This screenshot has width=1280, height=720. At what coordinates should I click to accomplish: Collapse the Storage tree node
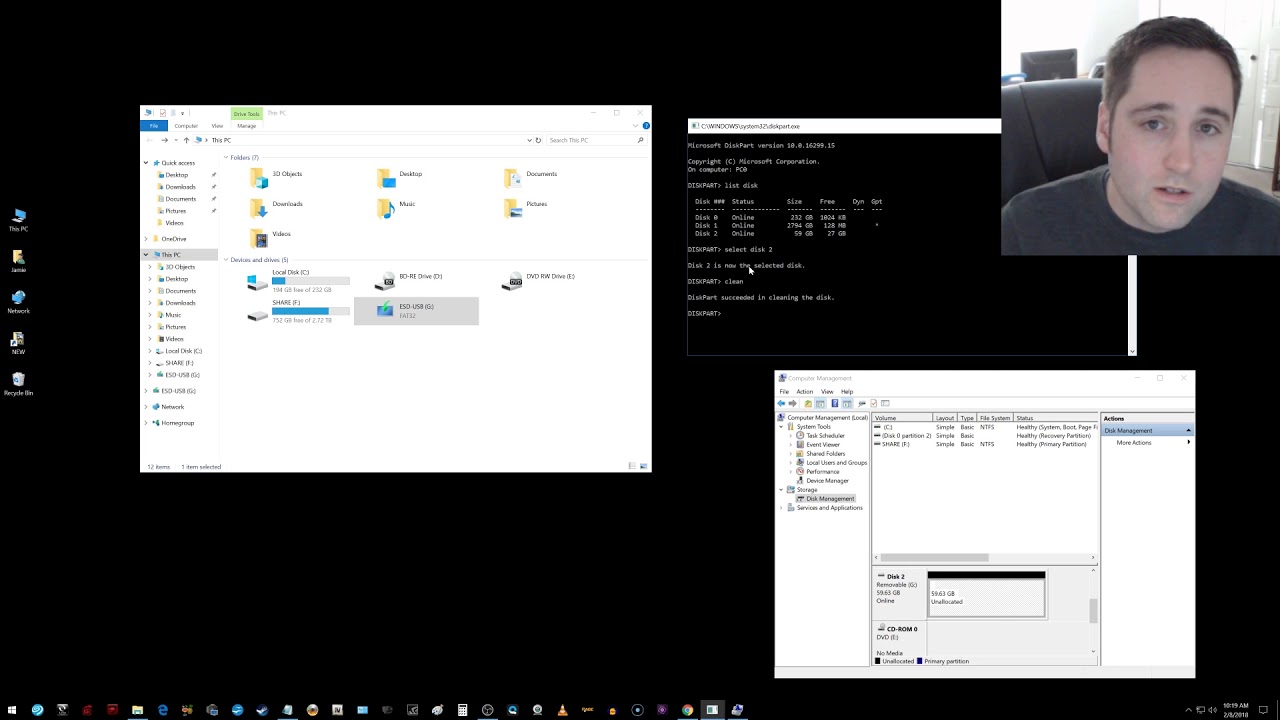pyautogui.click(x=781, y=490)
